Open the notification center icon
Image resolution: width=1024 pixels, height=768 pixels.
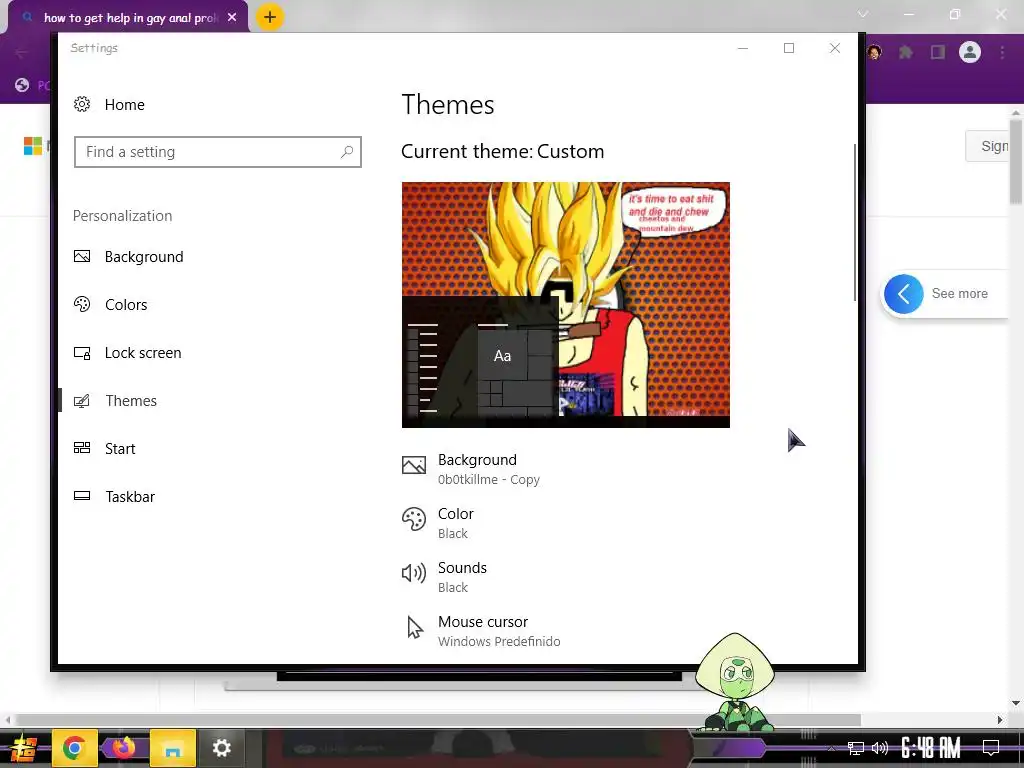pos(991,747)
